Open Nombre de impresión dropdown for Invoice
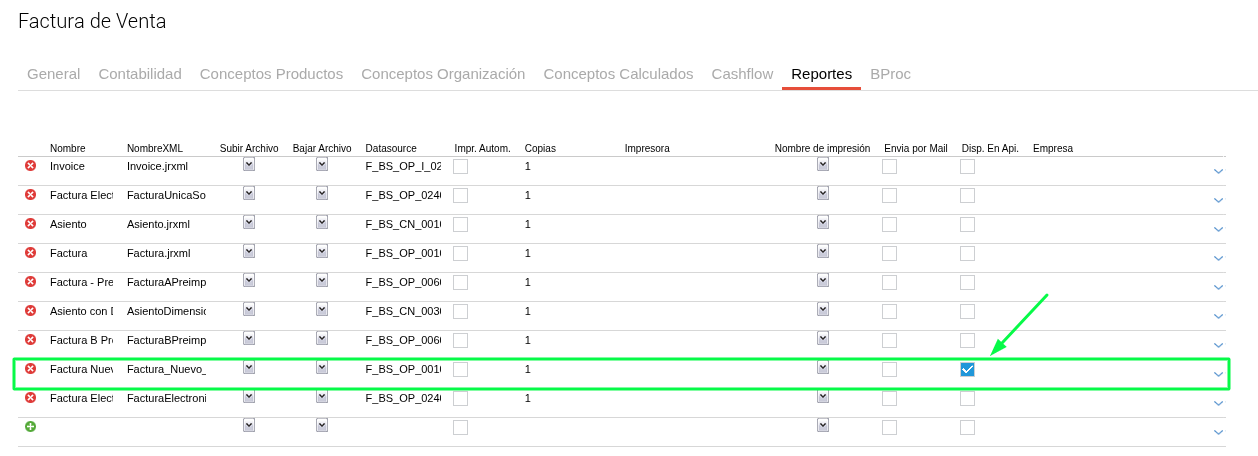The width and height of the screenshot is (1258, 456). (x=823, y=164)
